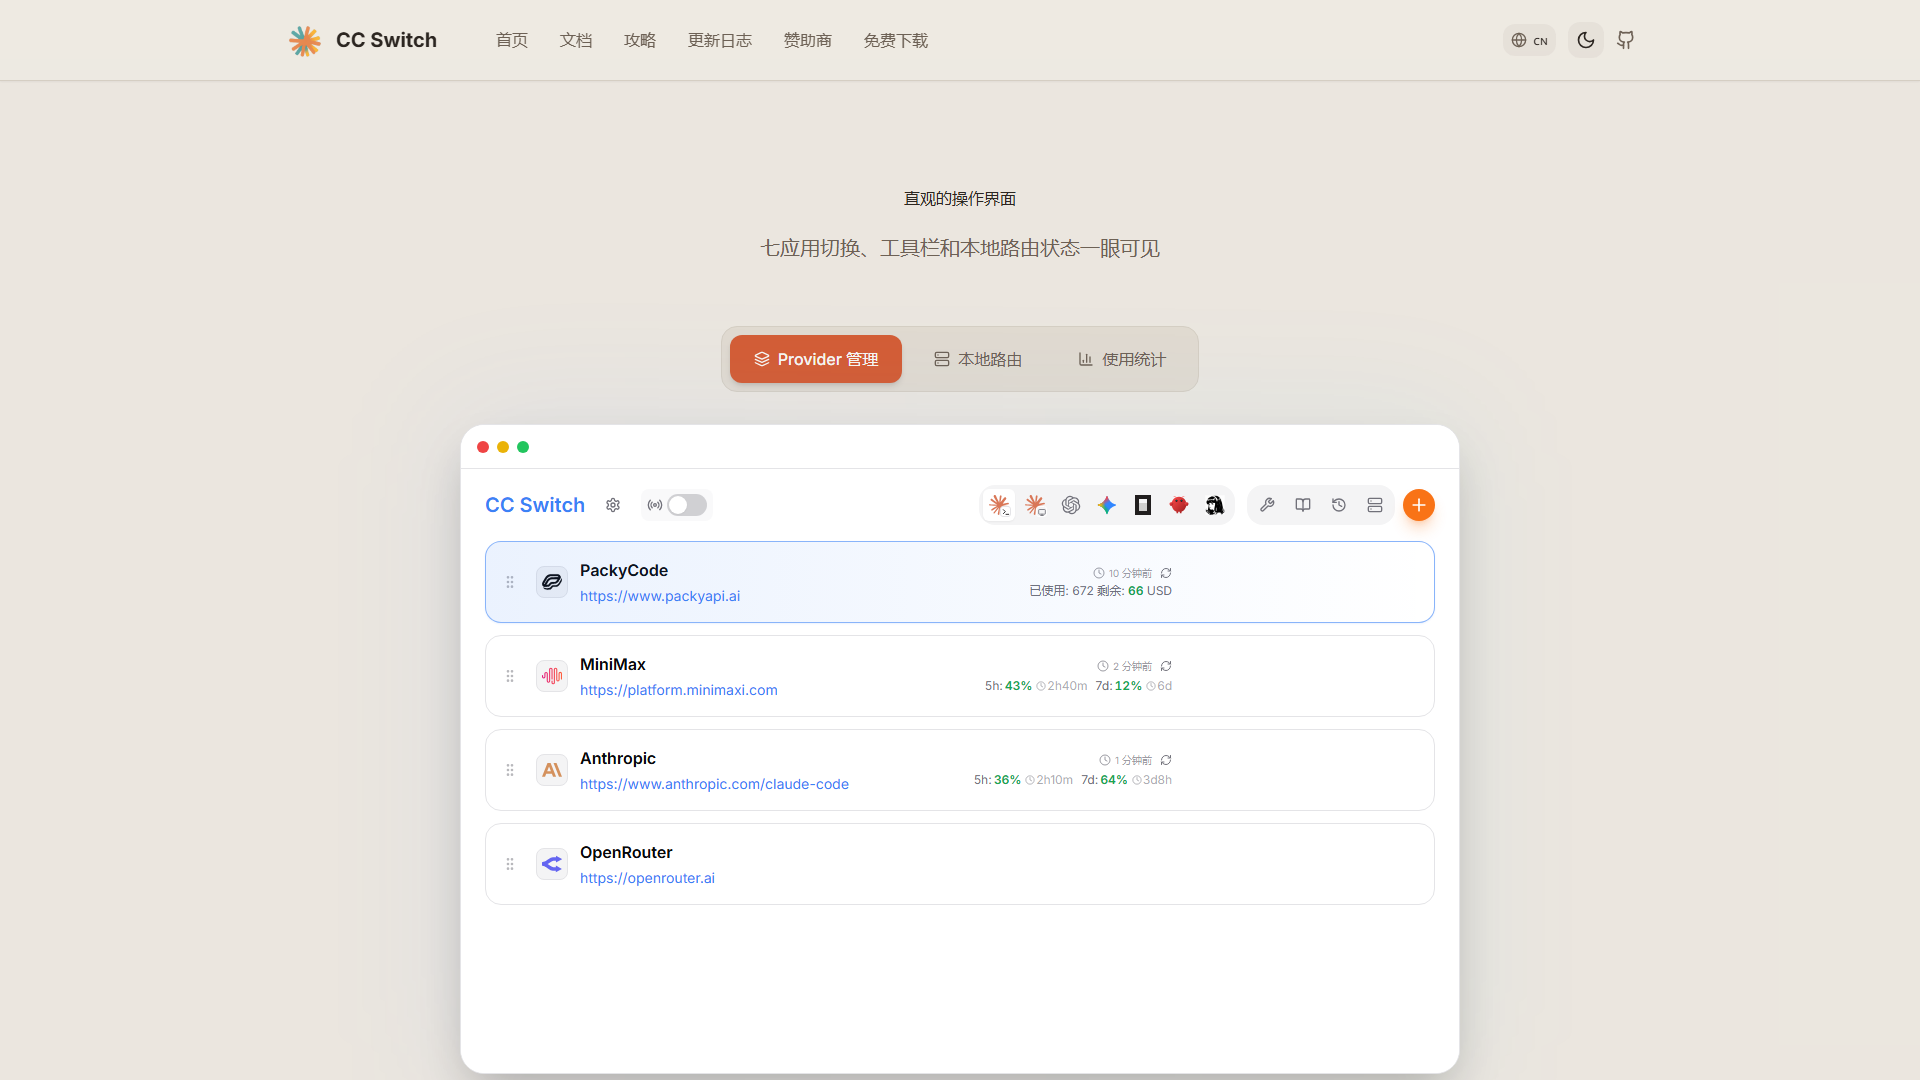Click the Anthropic '5h: 36%' usage value

pos(997,780)
